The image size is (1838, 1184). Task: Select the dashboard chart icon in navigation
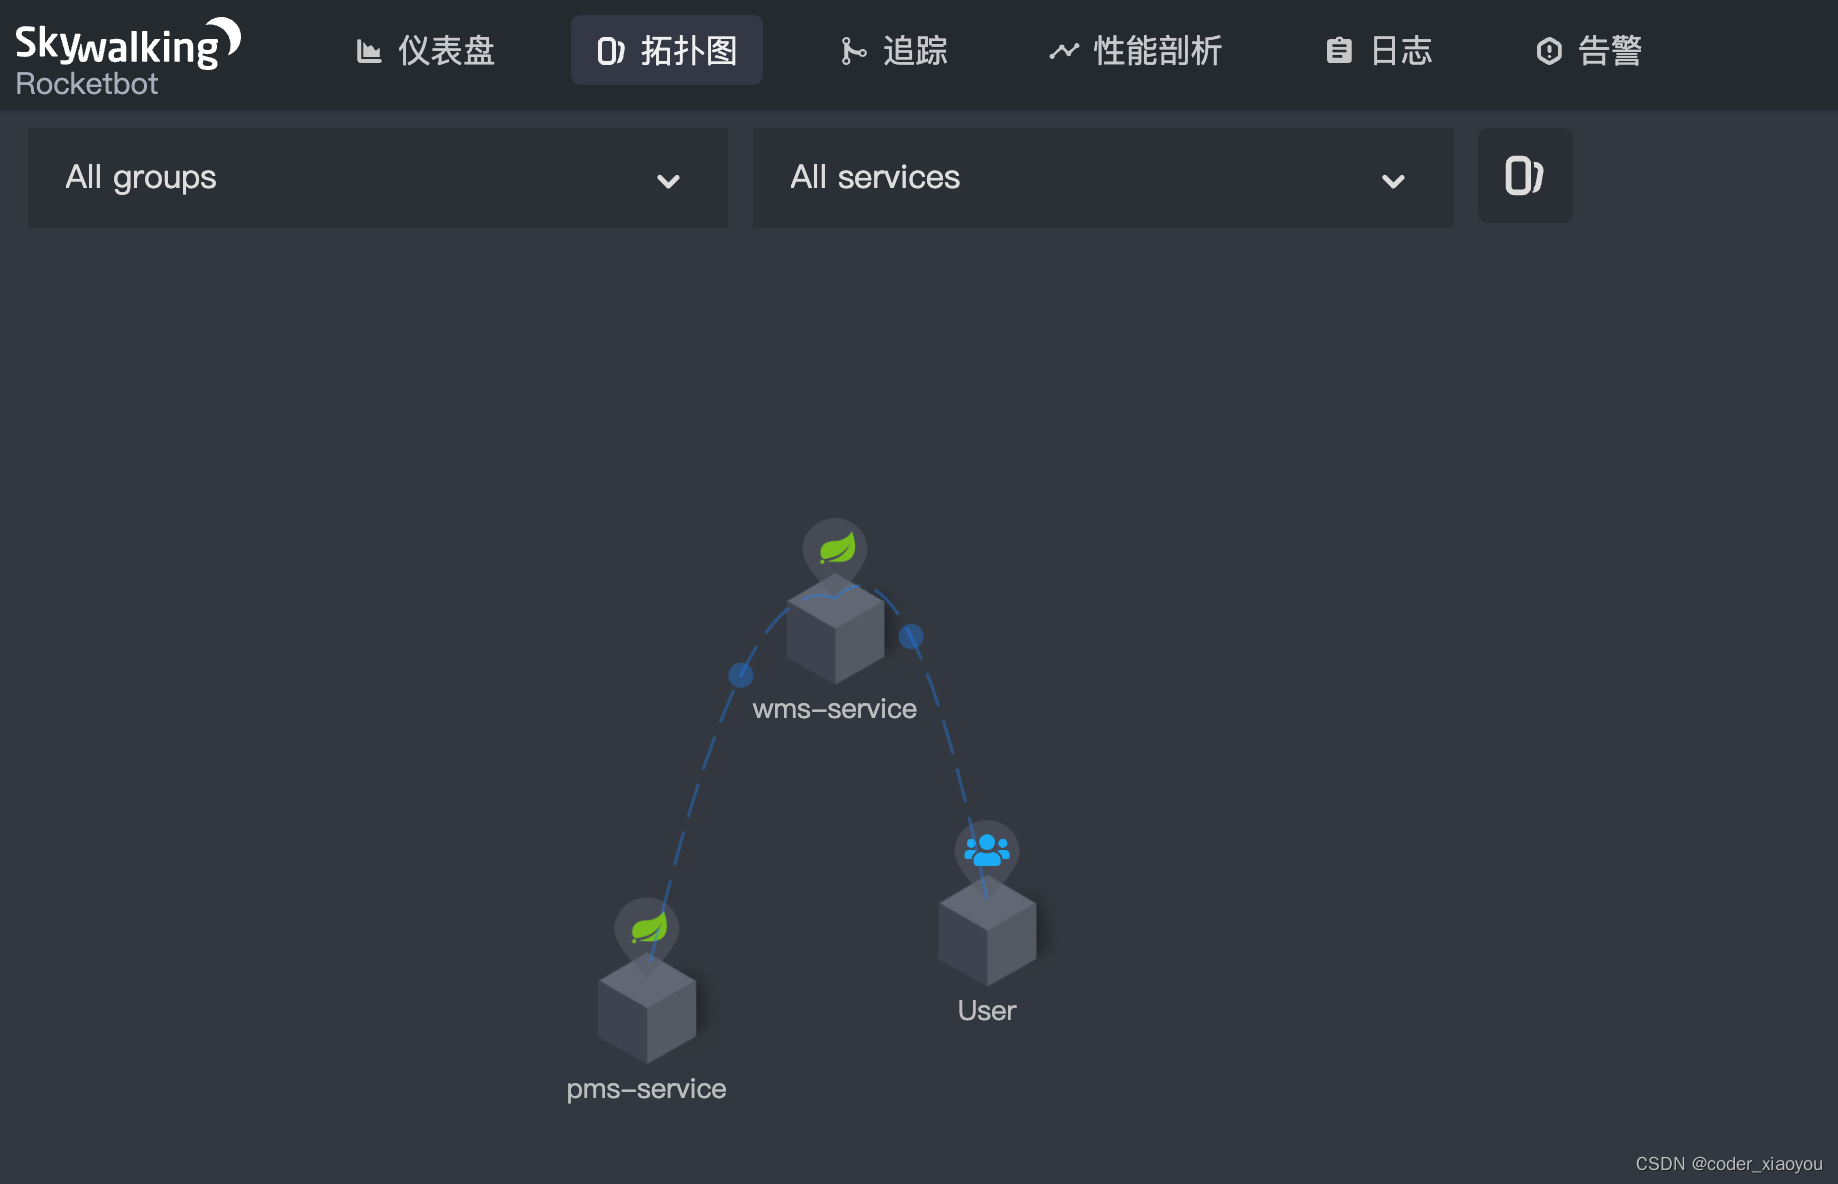(369, 50)
